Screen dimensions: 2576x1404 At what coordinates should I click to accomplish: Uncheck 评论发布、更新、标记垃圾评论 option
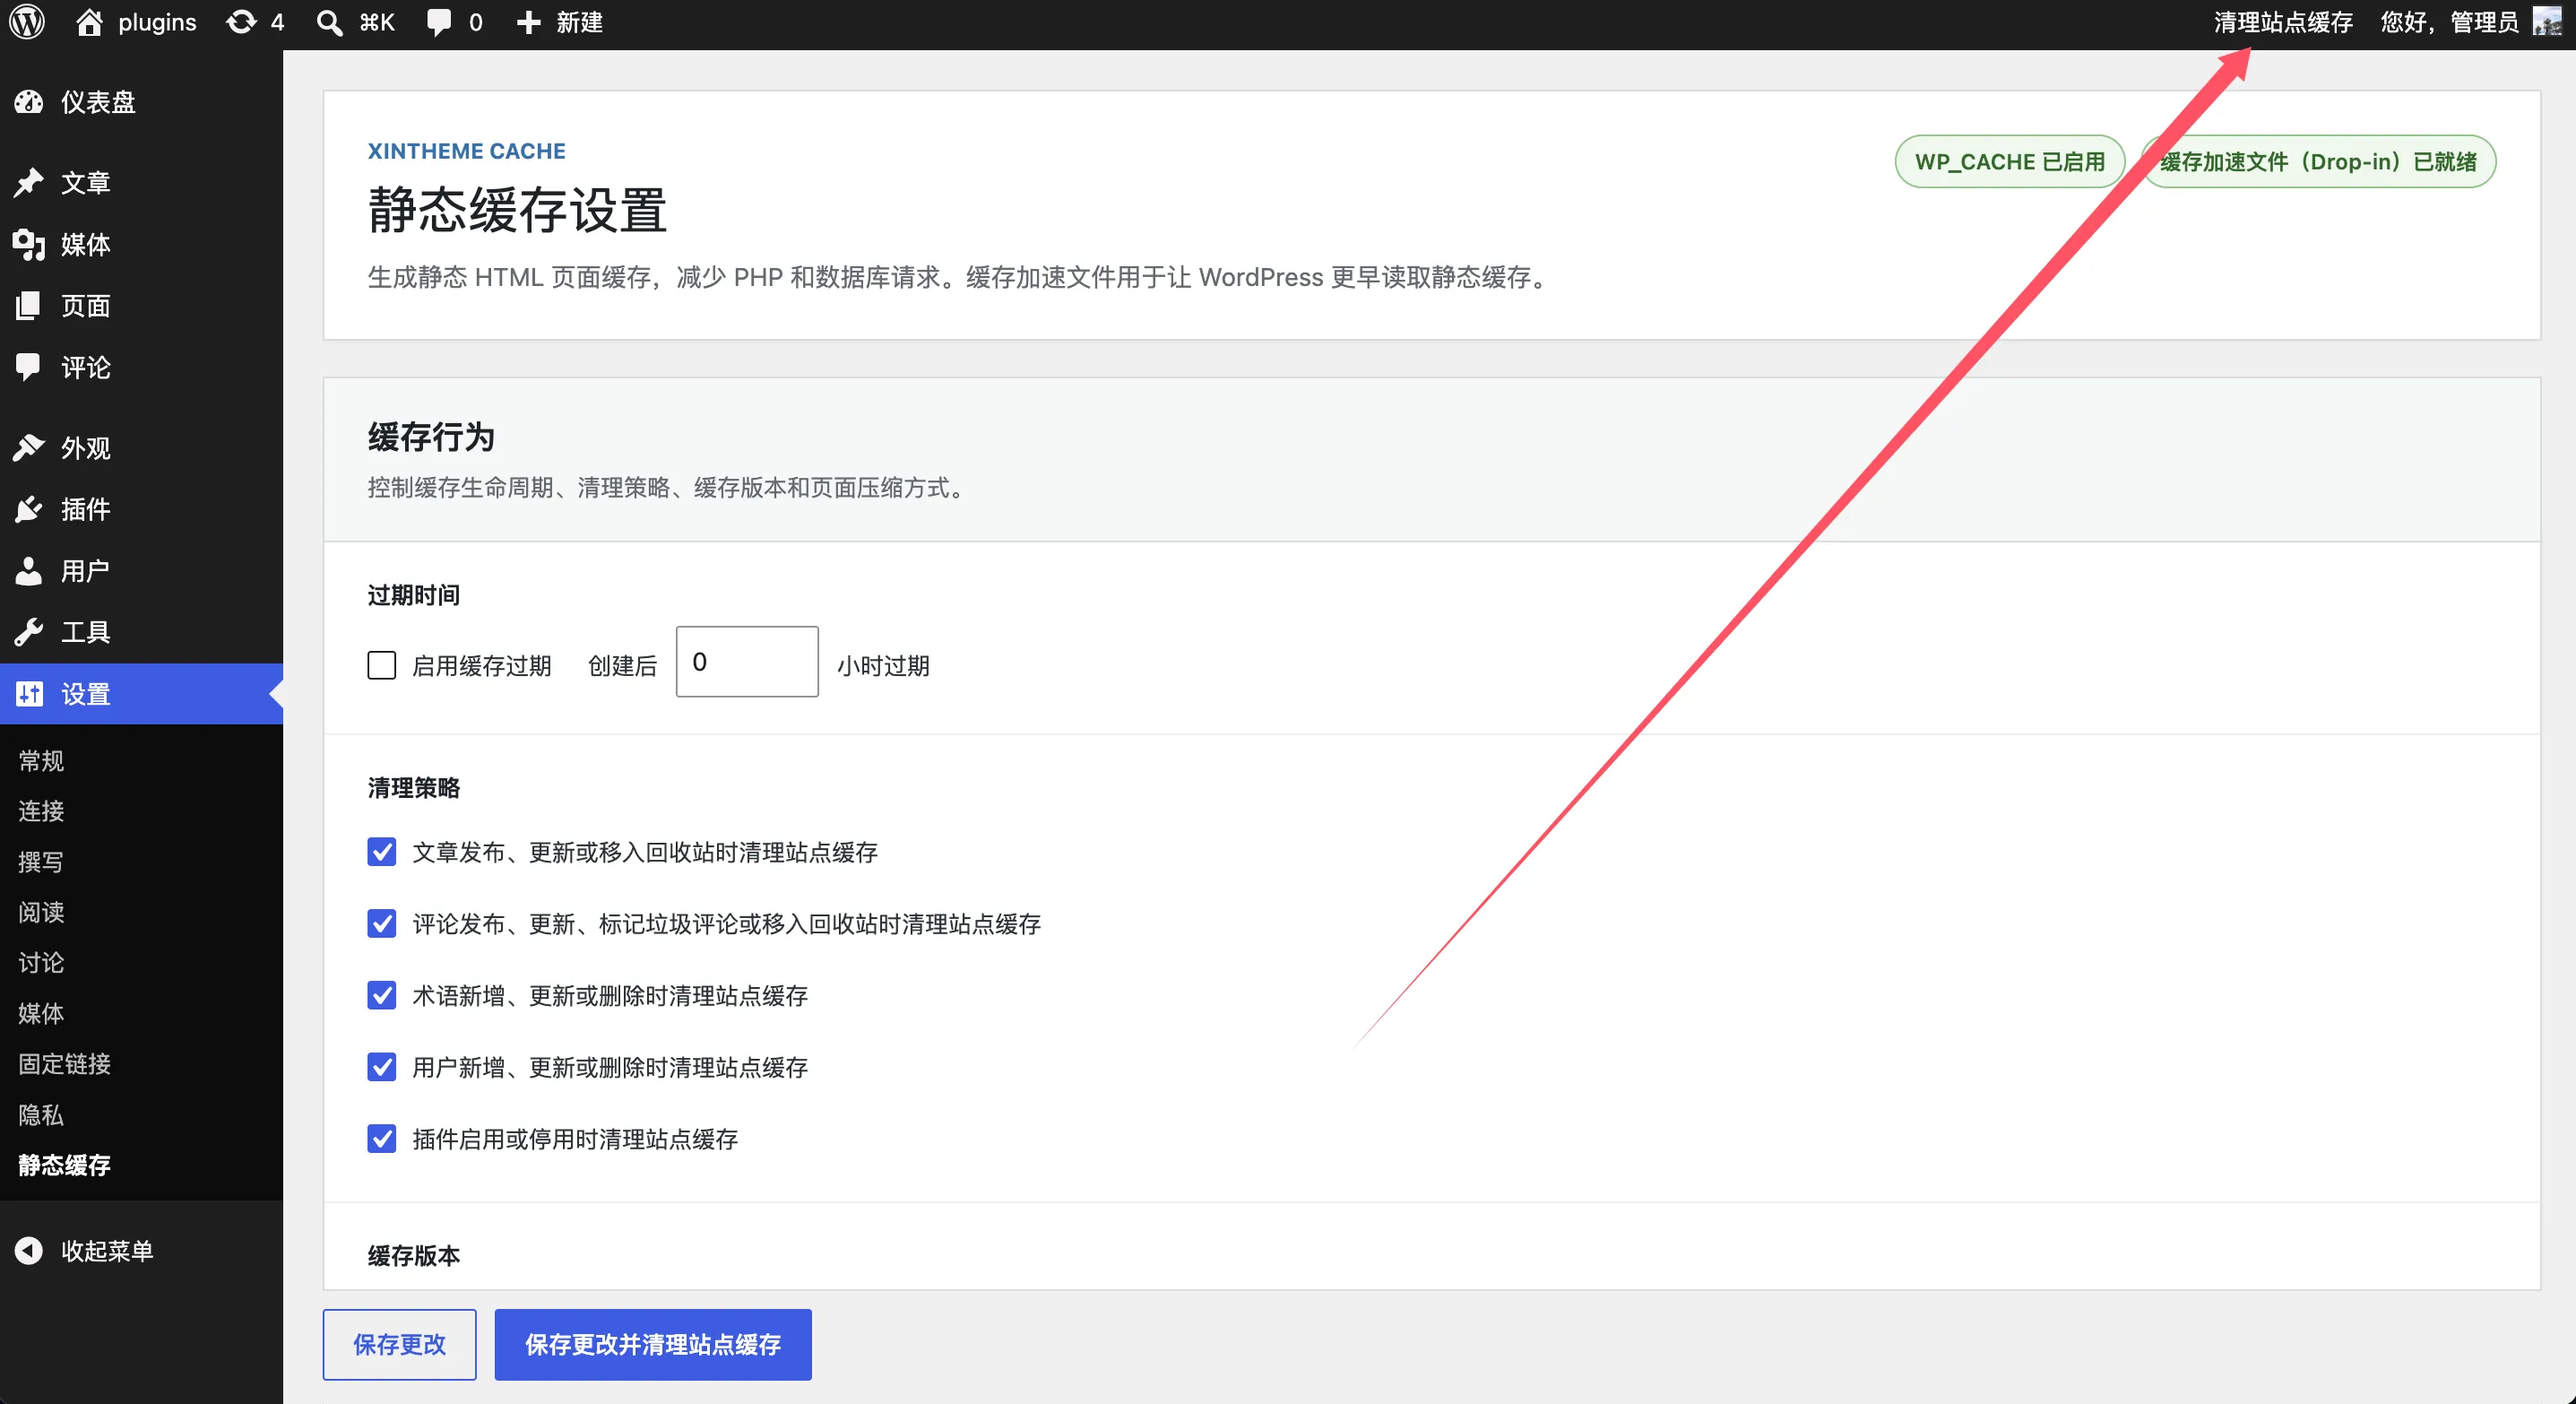[382, 923]
